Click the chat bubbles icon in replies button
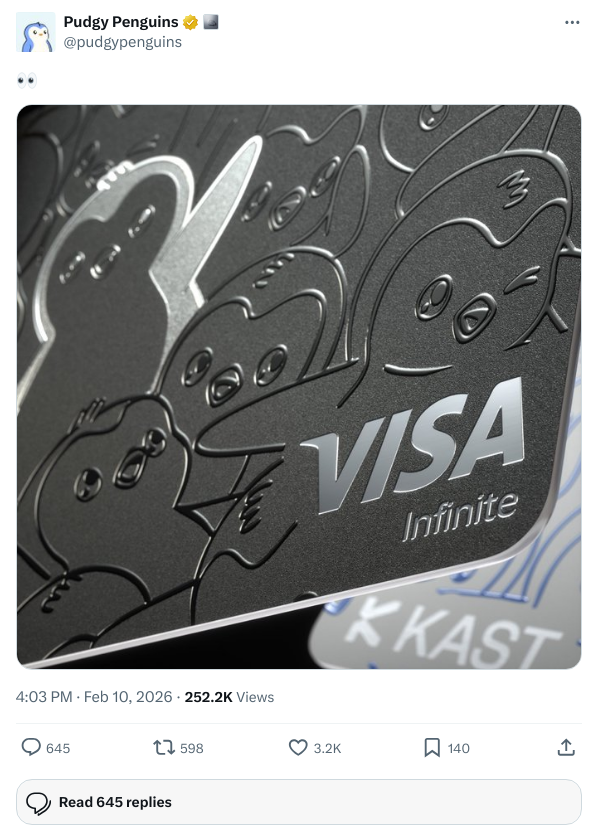 point(38,803)
